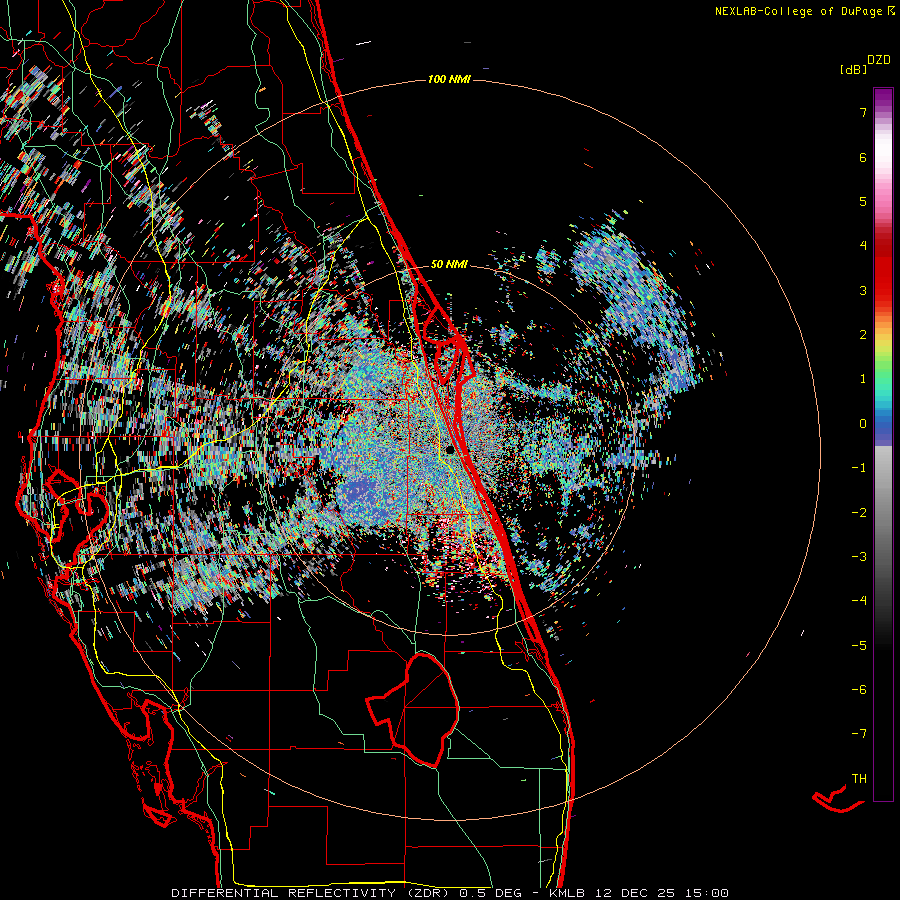The width and height of the screenshot is (900, 900).
Task: Click the TH threshold label on colorbar
Action: tap(859, 779)
